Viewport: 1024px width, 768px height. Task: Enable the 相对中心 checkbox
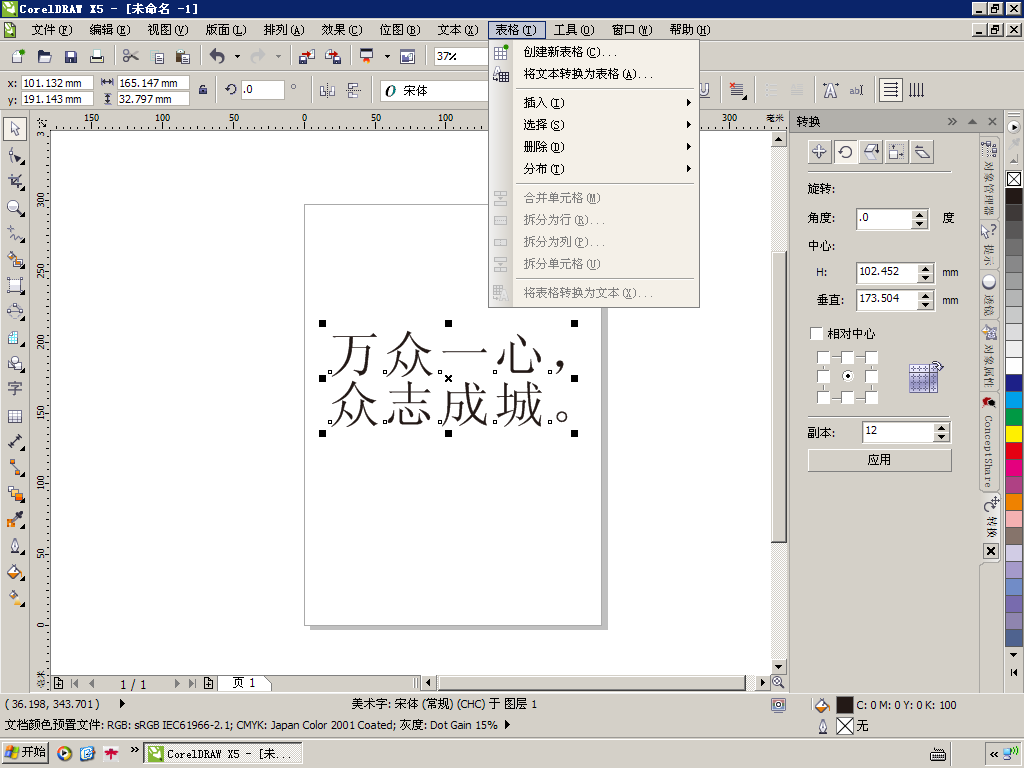coord(816,334)
